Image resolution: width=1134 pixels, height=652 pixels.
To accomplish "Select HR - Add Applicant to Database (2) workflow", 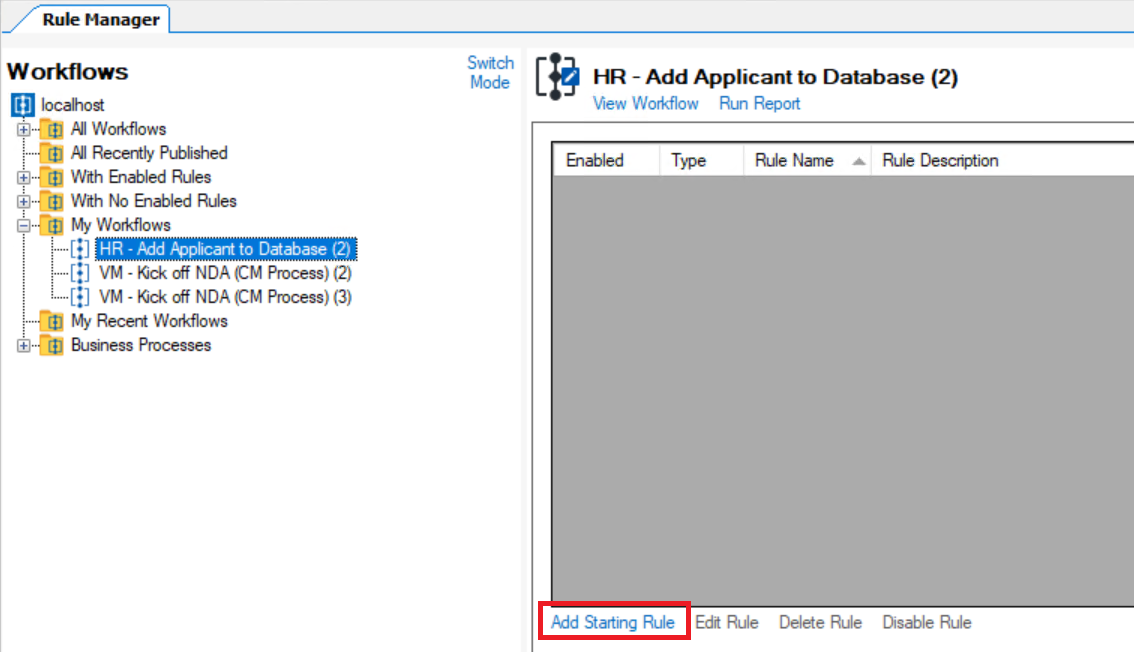I will pyautogui.click(x=225, y=249).
